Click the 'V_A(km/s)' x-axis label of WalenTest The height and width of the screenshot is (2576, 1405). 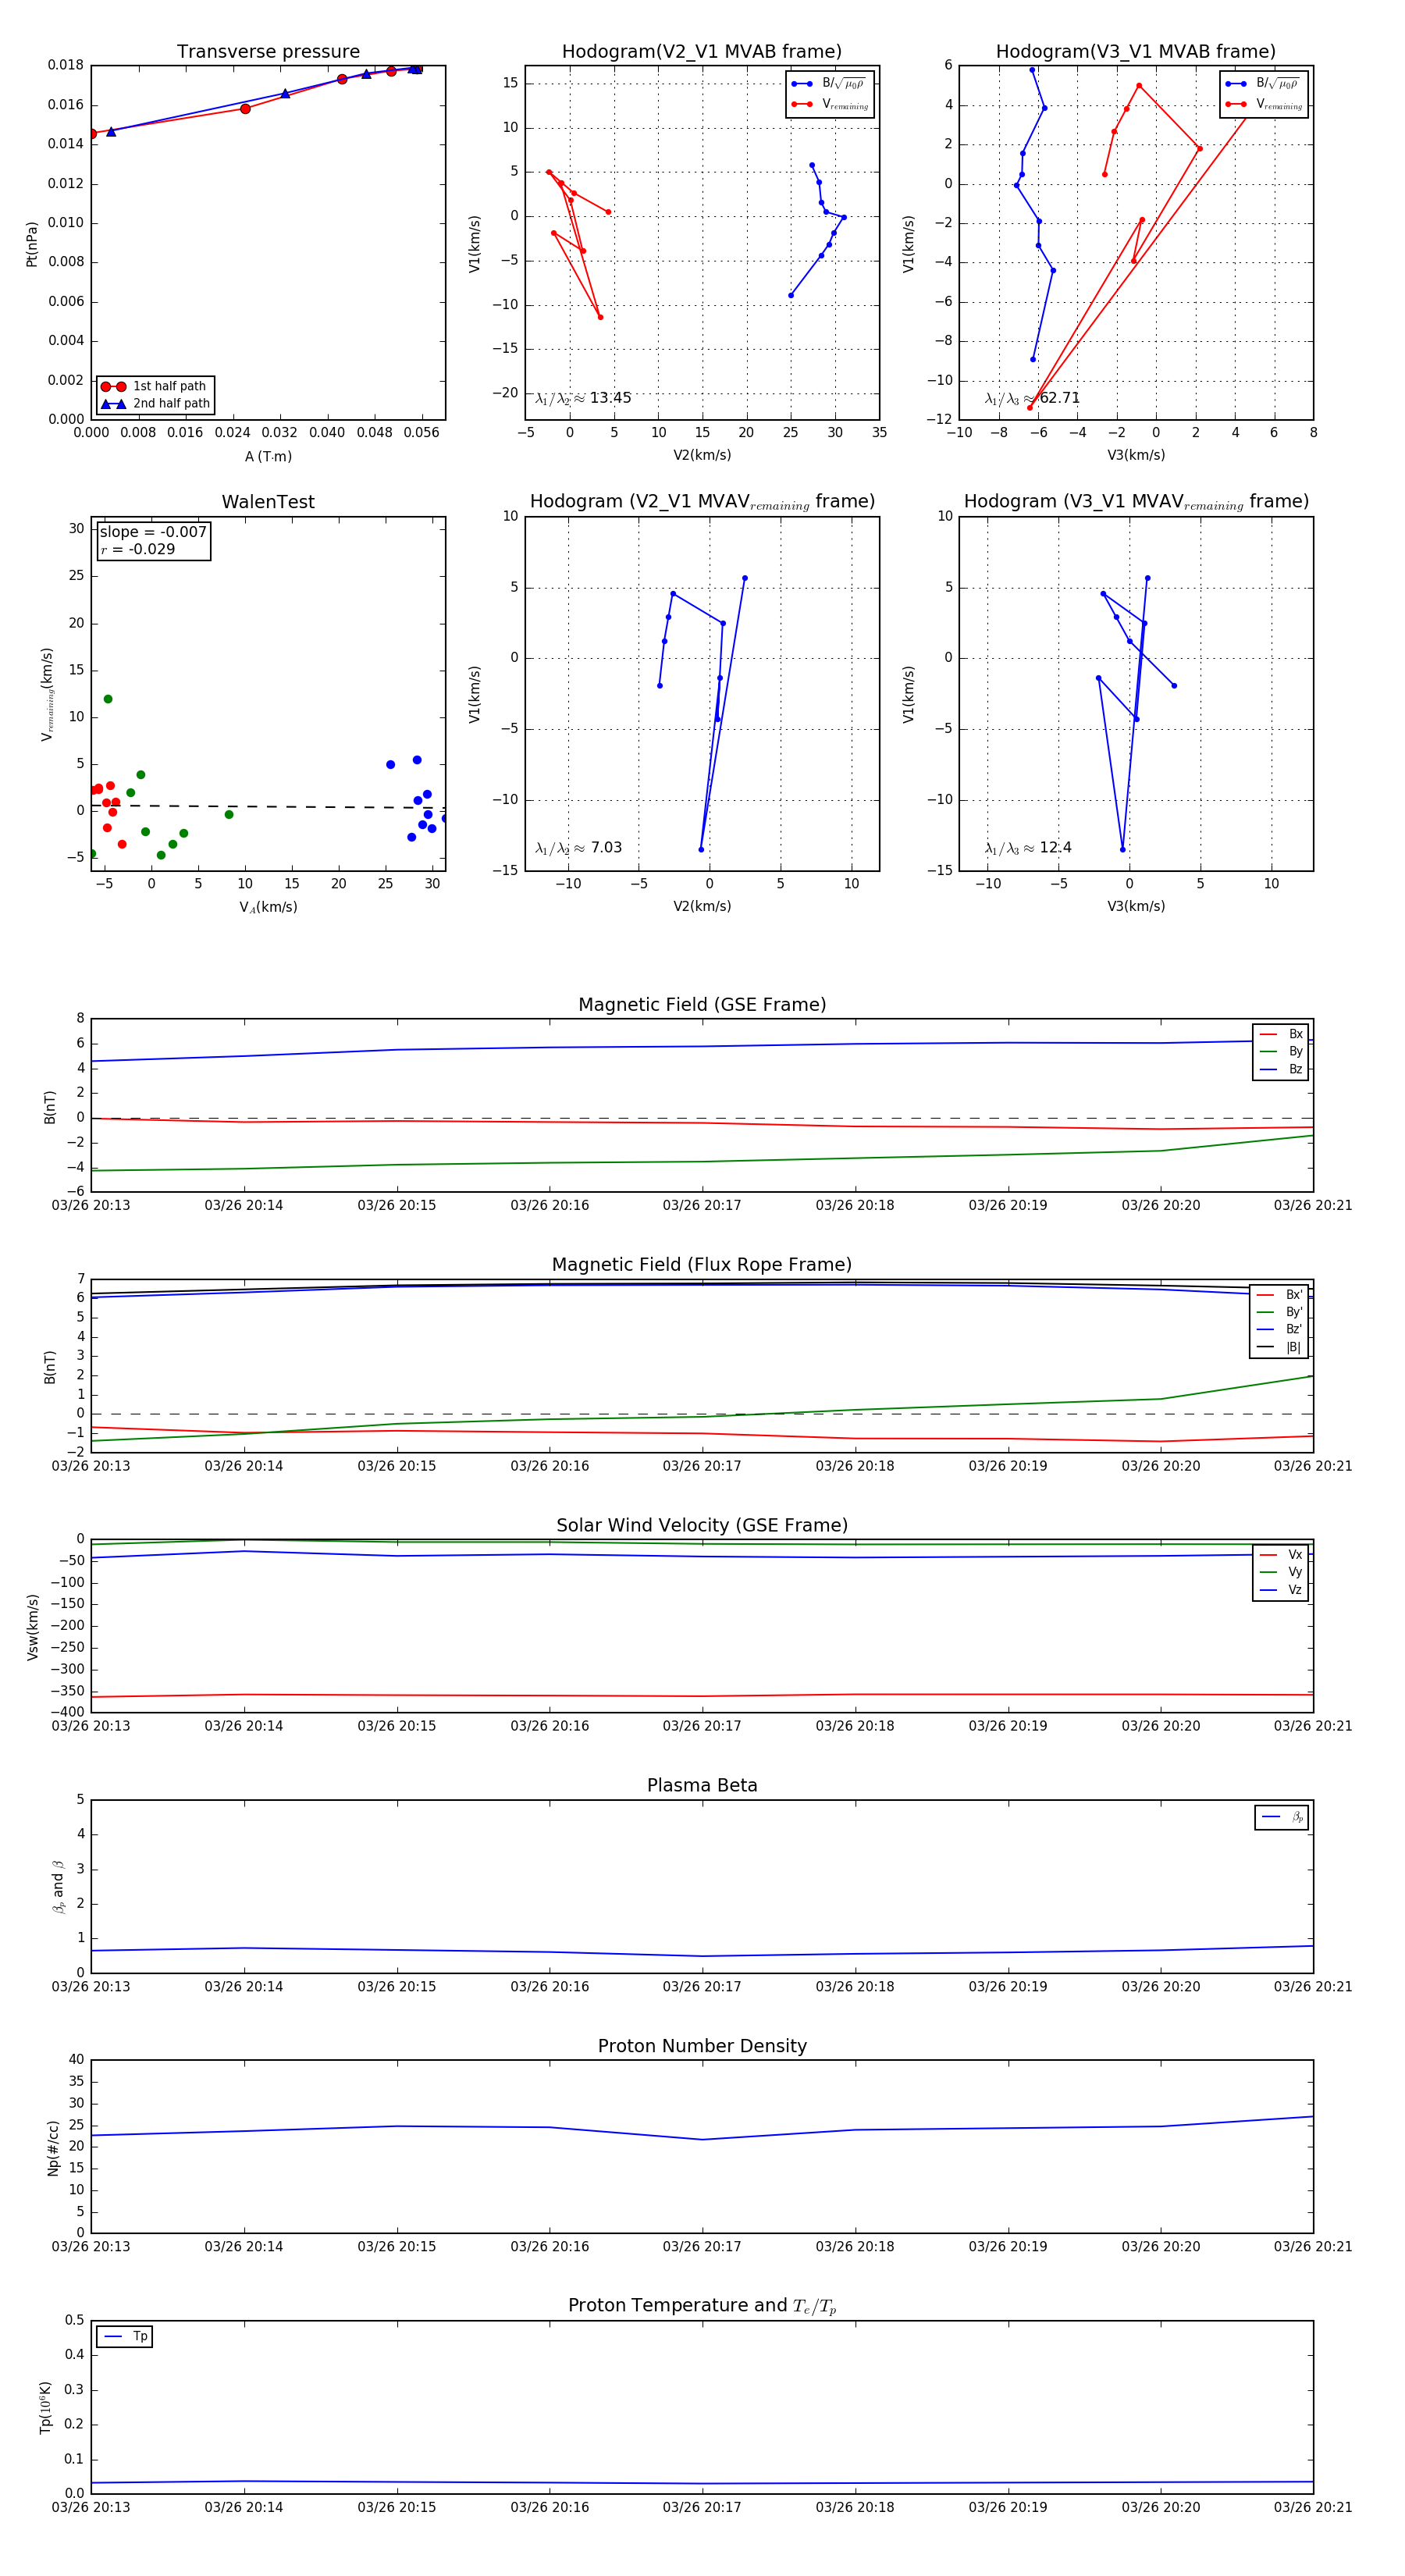click(268, 907)
